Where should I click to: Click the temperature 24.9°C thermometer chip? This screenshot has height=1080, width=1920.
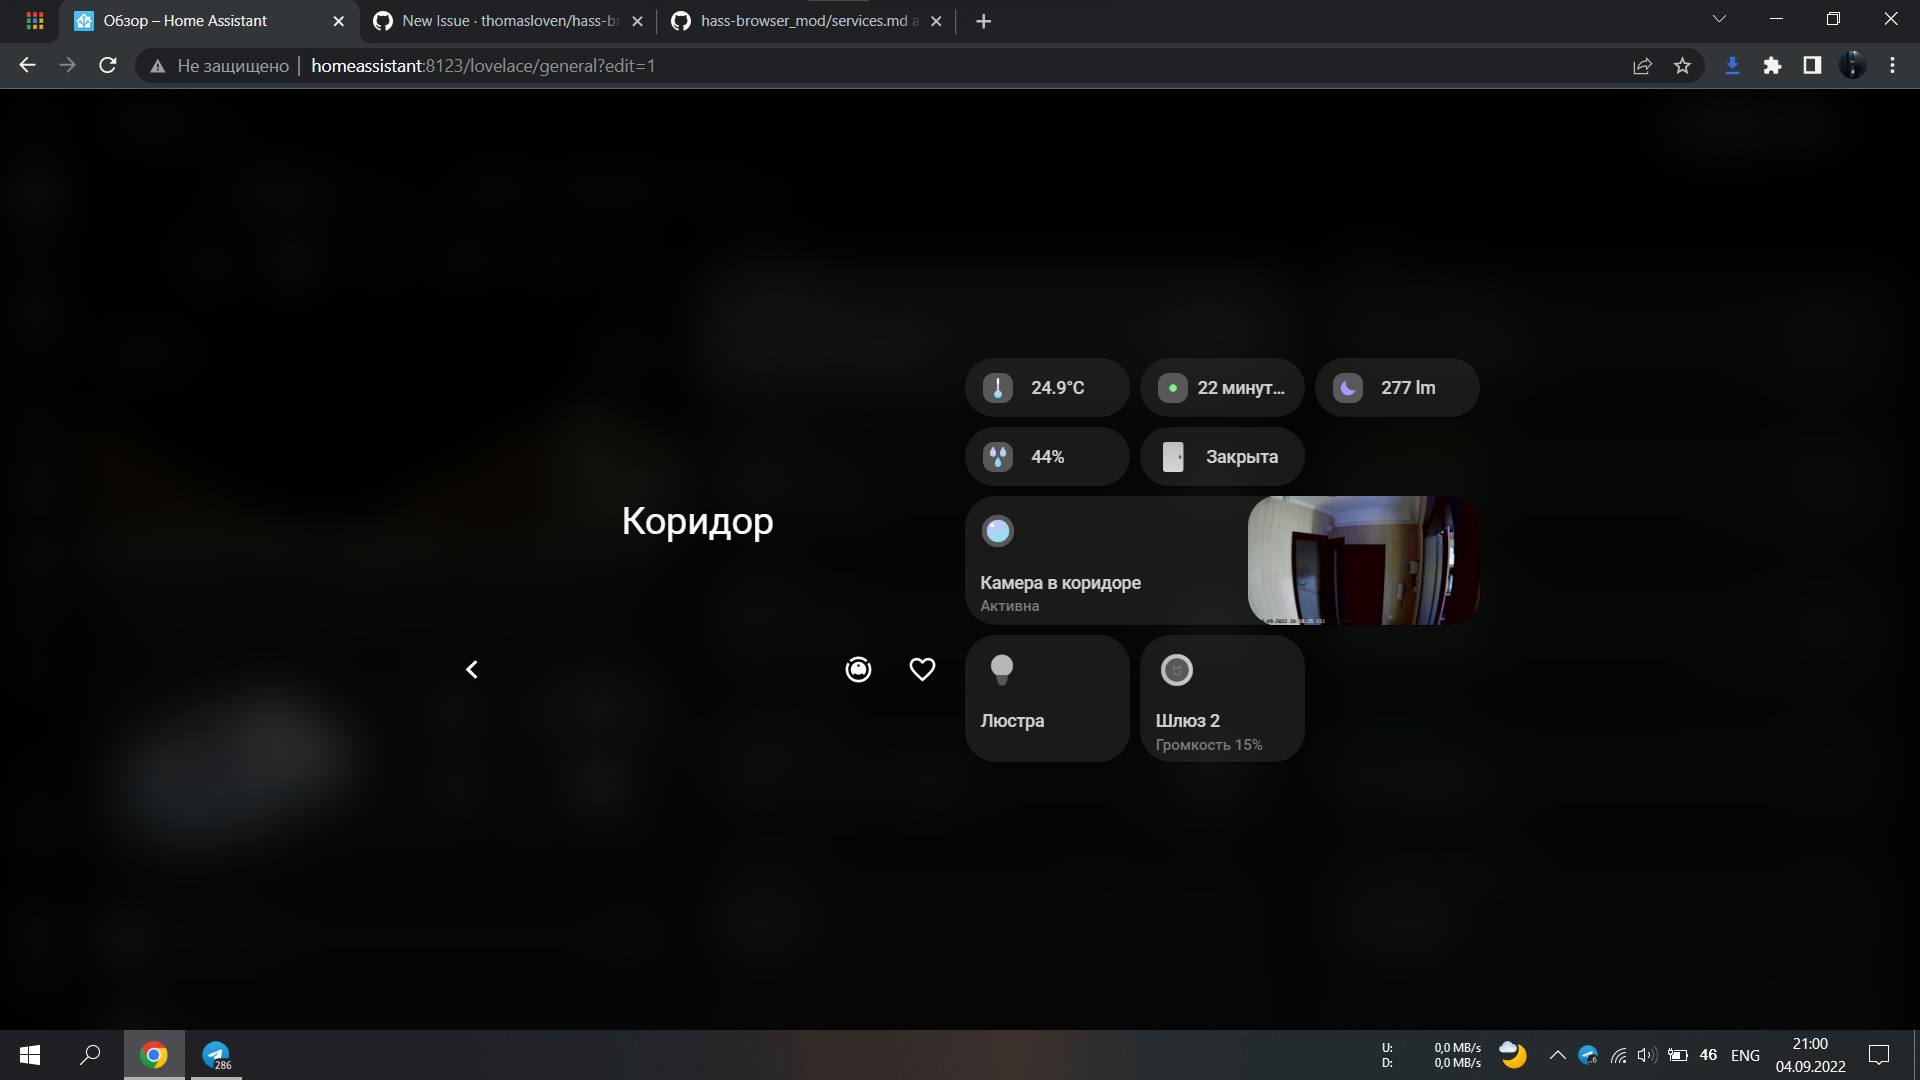[x=1046, y=388]
